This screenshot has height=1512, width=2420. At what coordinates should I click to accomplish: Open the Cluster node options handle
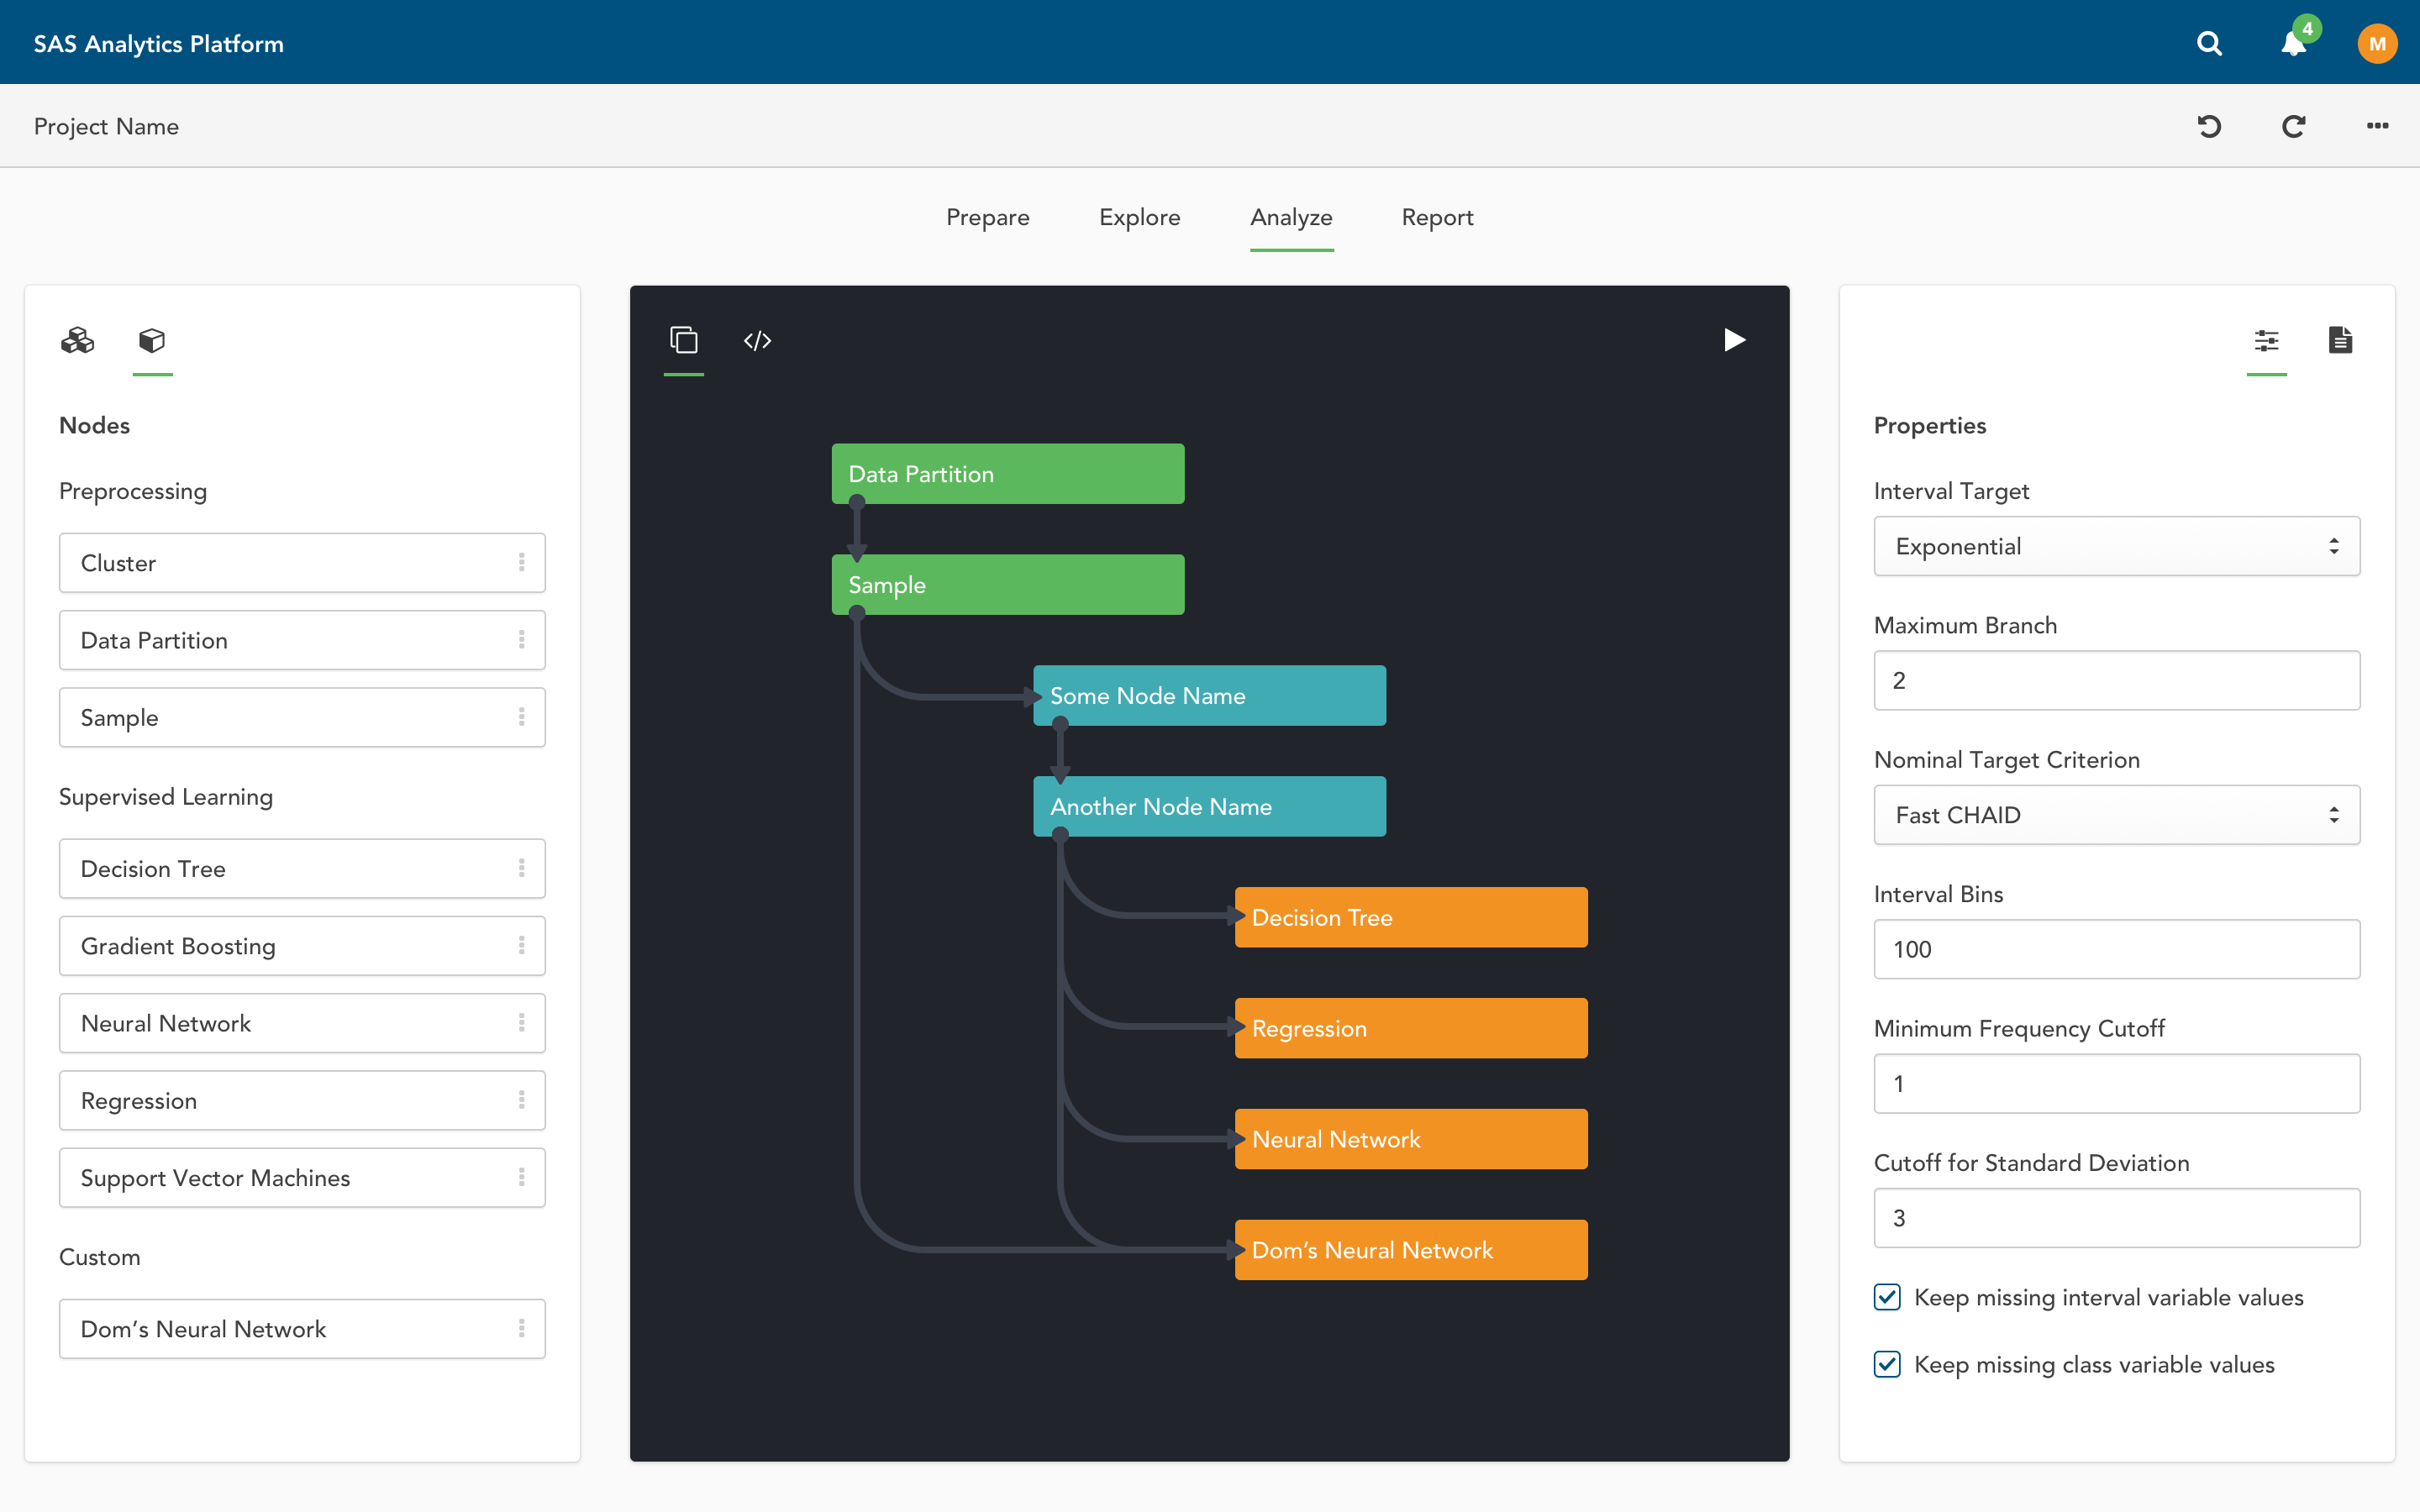tap(521, 562)
